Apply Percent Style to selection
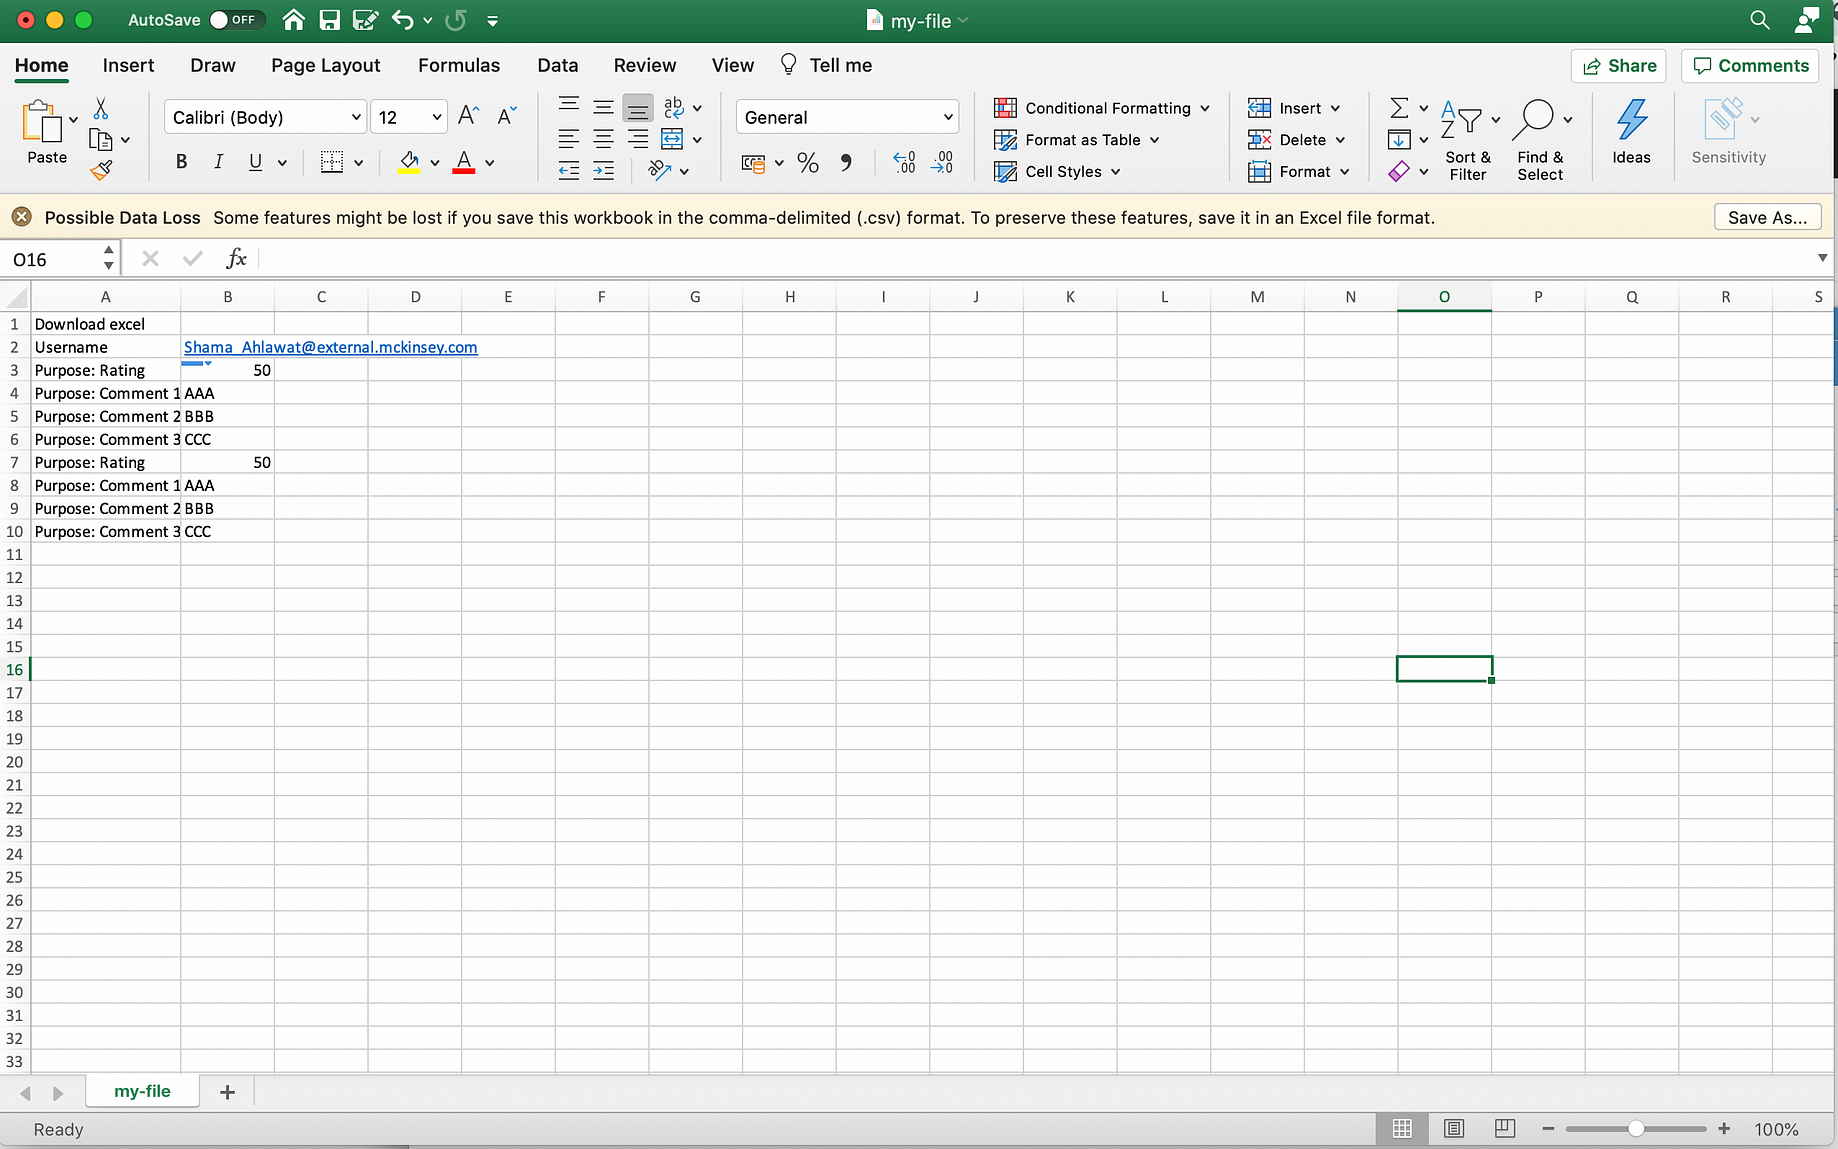 [808, 163]
